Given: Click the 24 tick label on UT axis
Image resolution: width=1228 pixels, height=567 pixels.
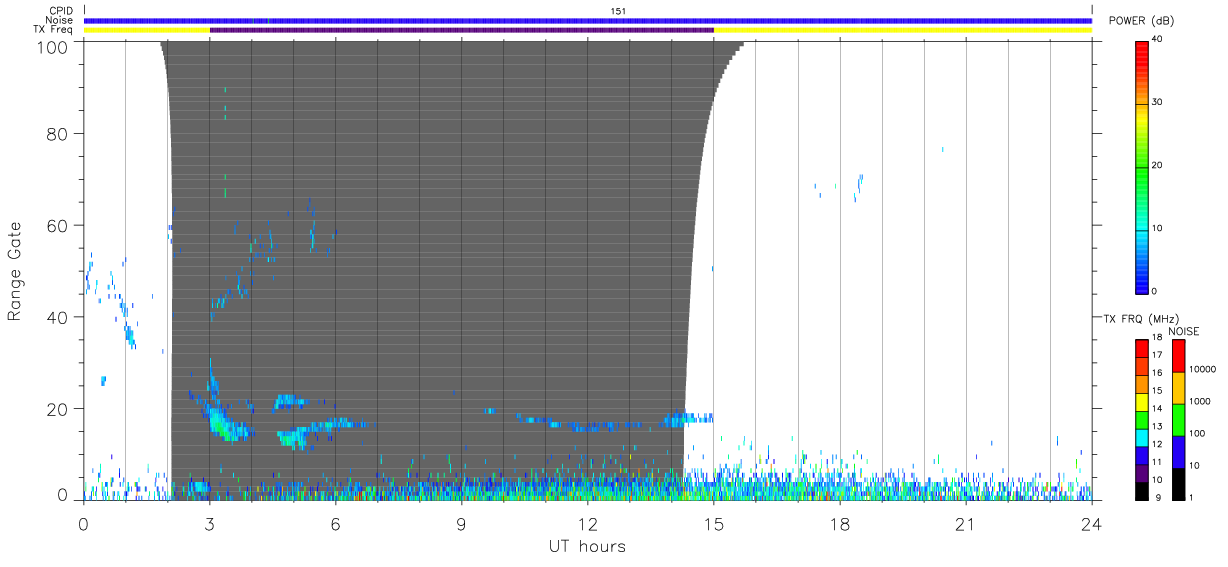Looking at the screenshot, I should coord(1092,524).
